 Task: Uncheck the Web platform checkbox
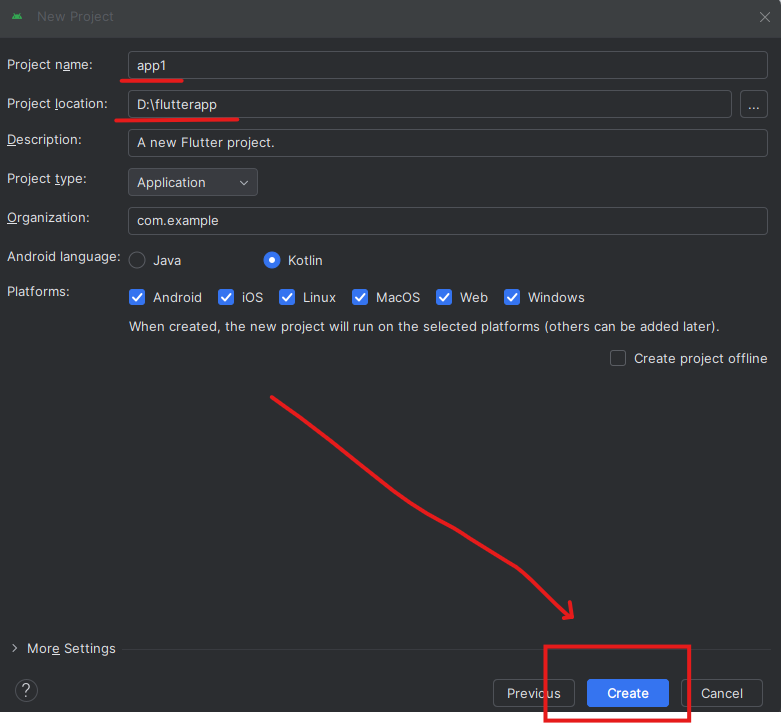click(444, 297)
